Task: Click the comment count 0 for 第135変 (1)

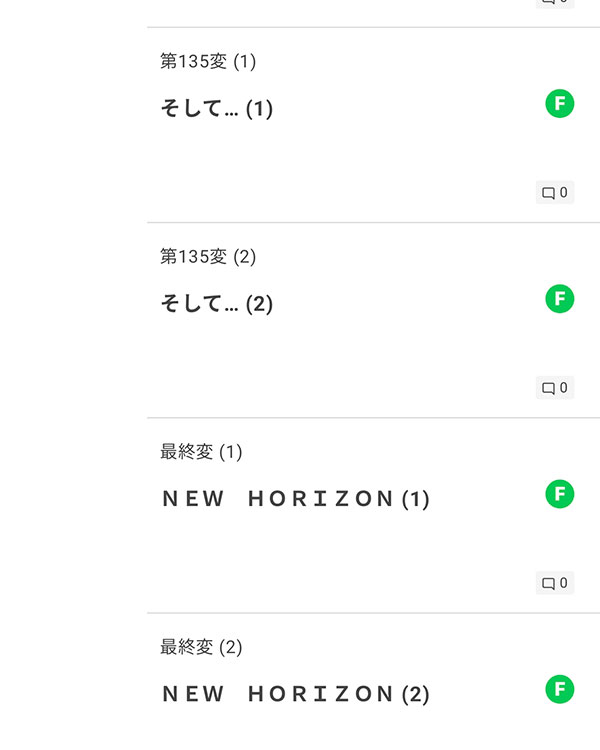Action: 564,193
